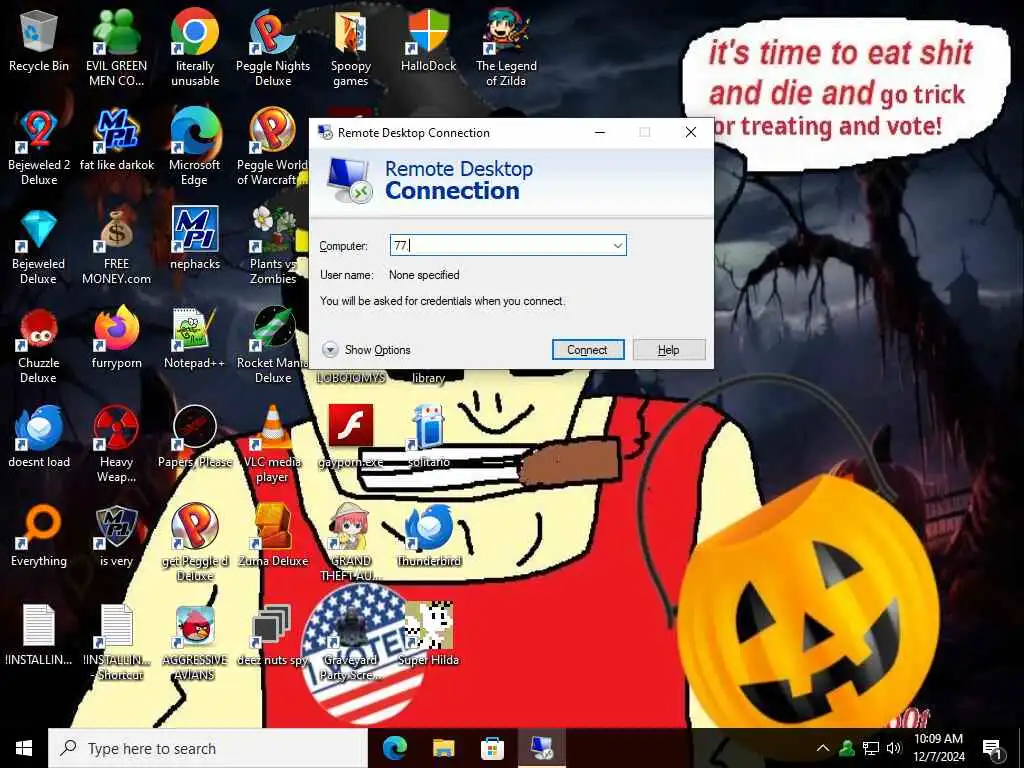Select Remote Desktop Connection taskbar button

541,748
